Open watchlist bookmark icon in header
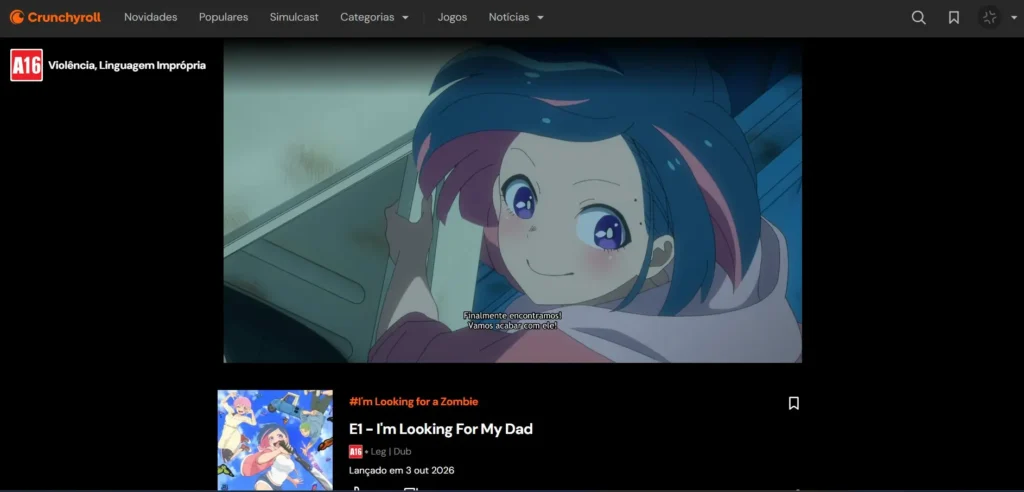Screen dimensions: 1024x492 click(953, 18)
